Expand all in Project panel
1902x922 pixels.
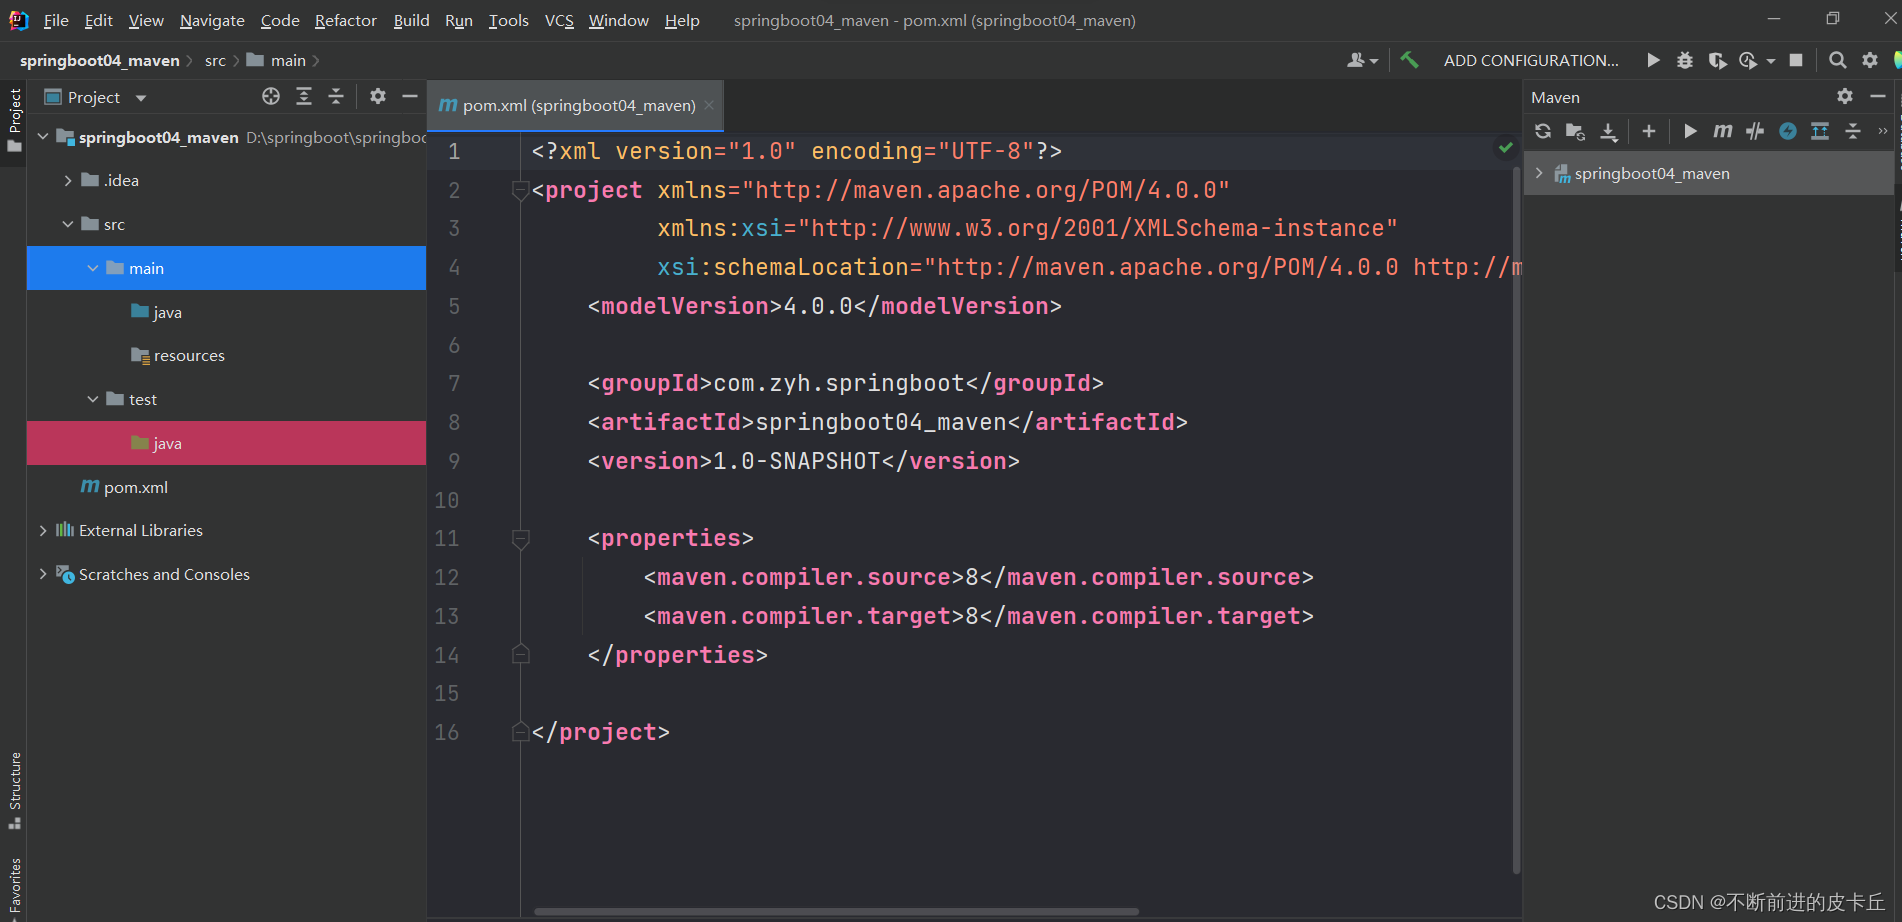coord(304,96)
